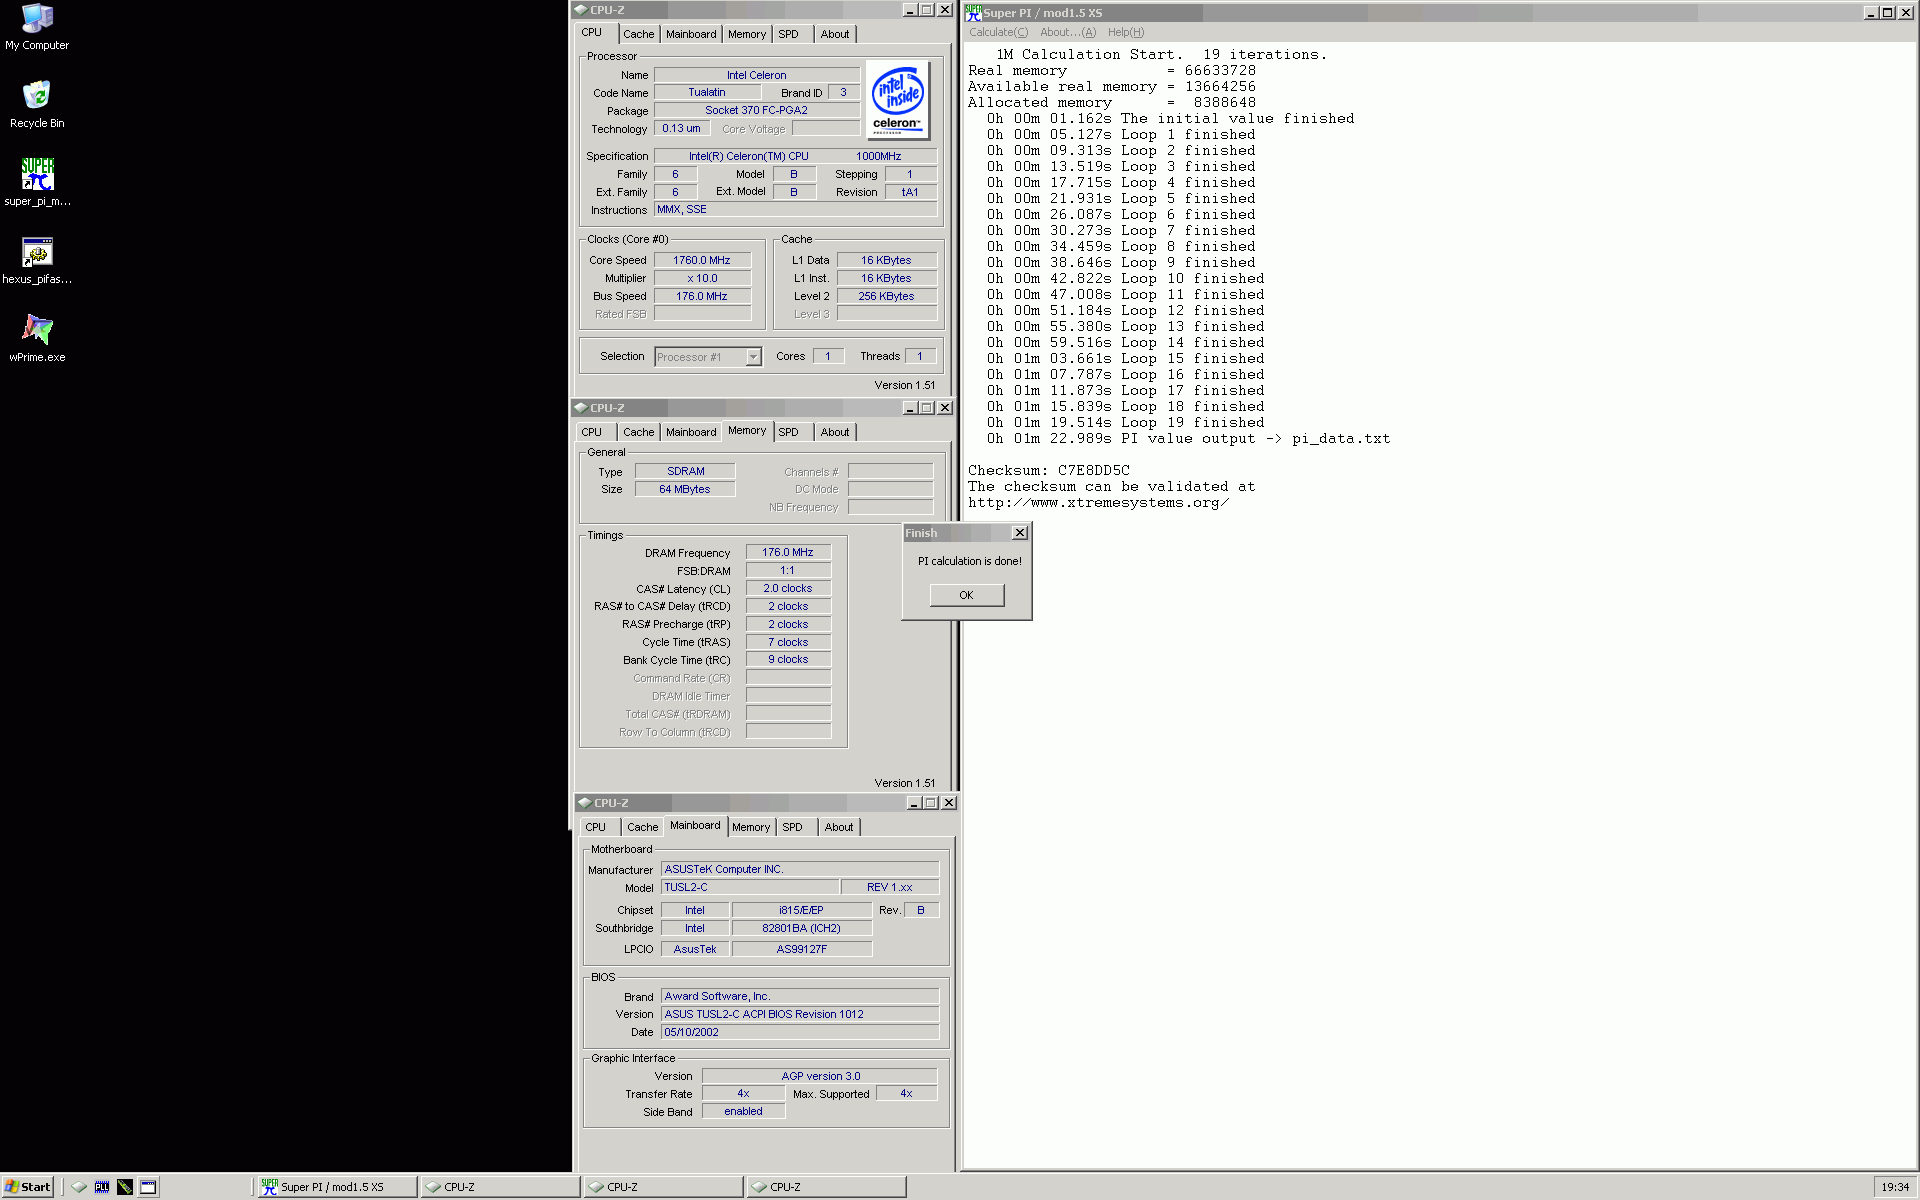
Task: Switch to Mainboard tab in top CPU-Z
Action: click(x=691, y=34)
